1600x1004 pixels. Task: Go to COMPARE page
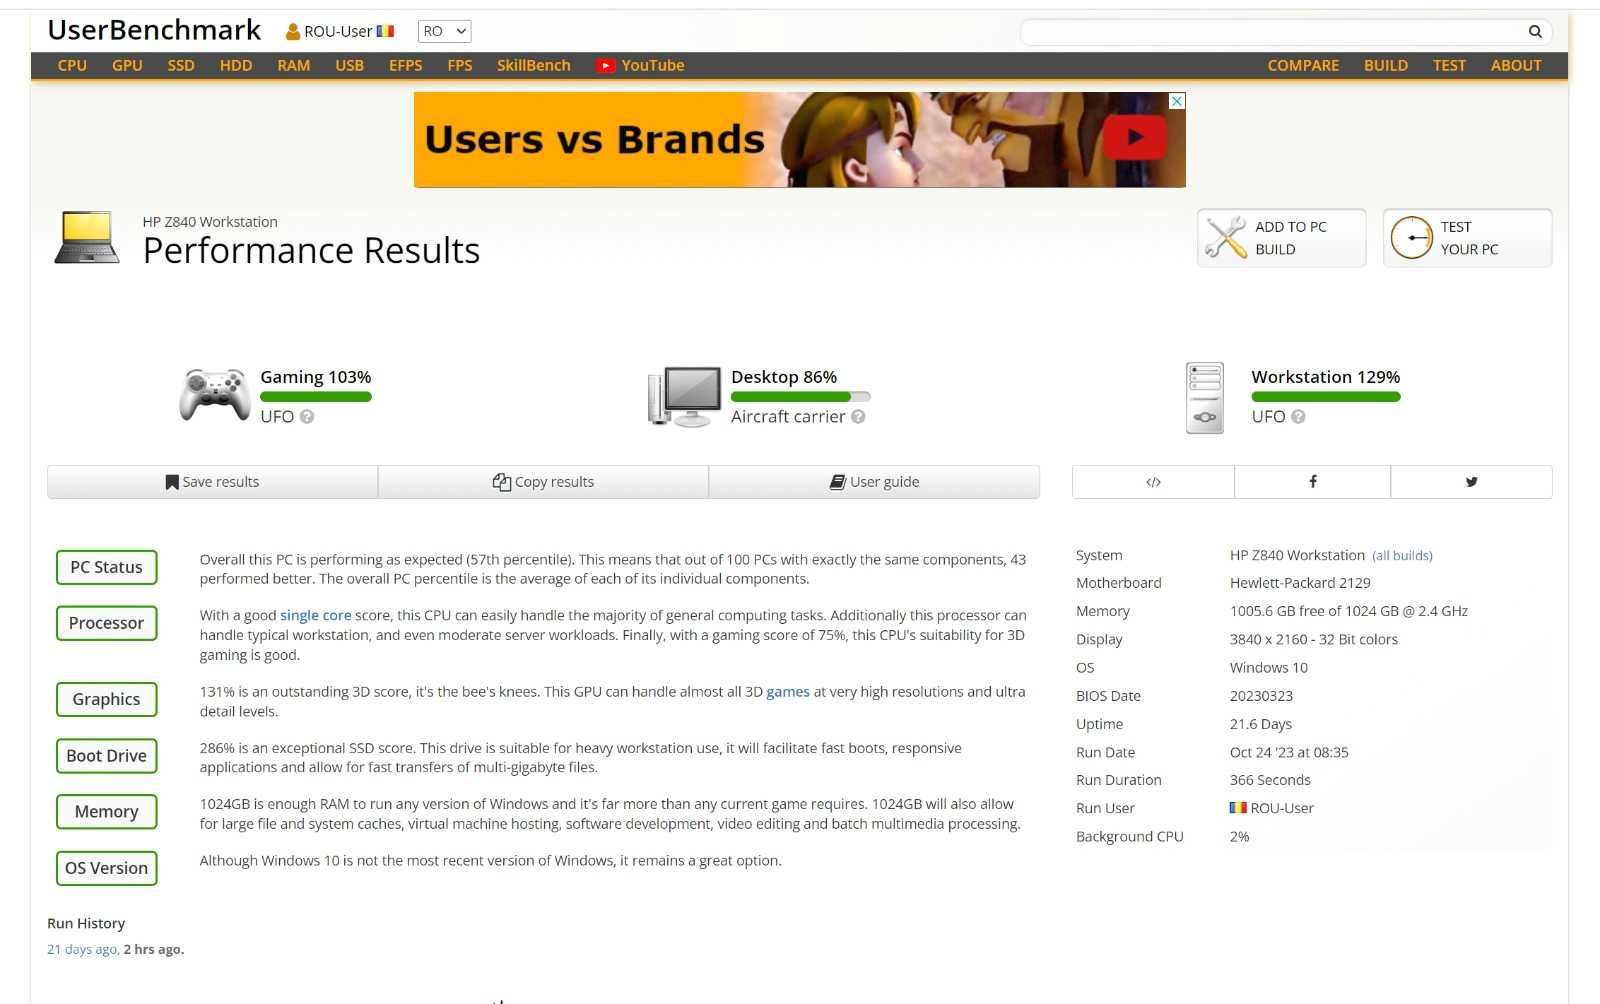(1303, 66)
